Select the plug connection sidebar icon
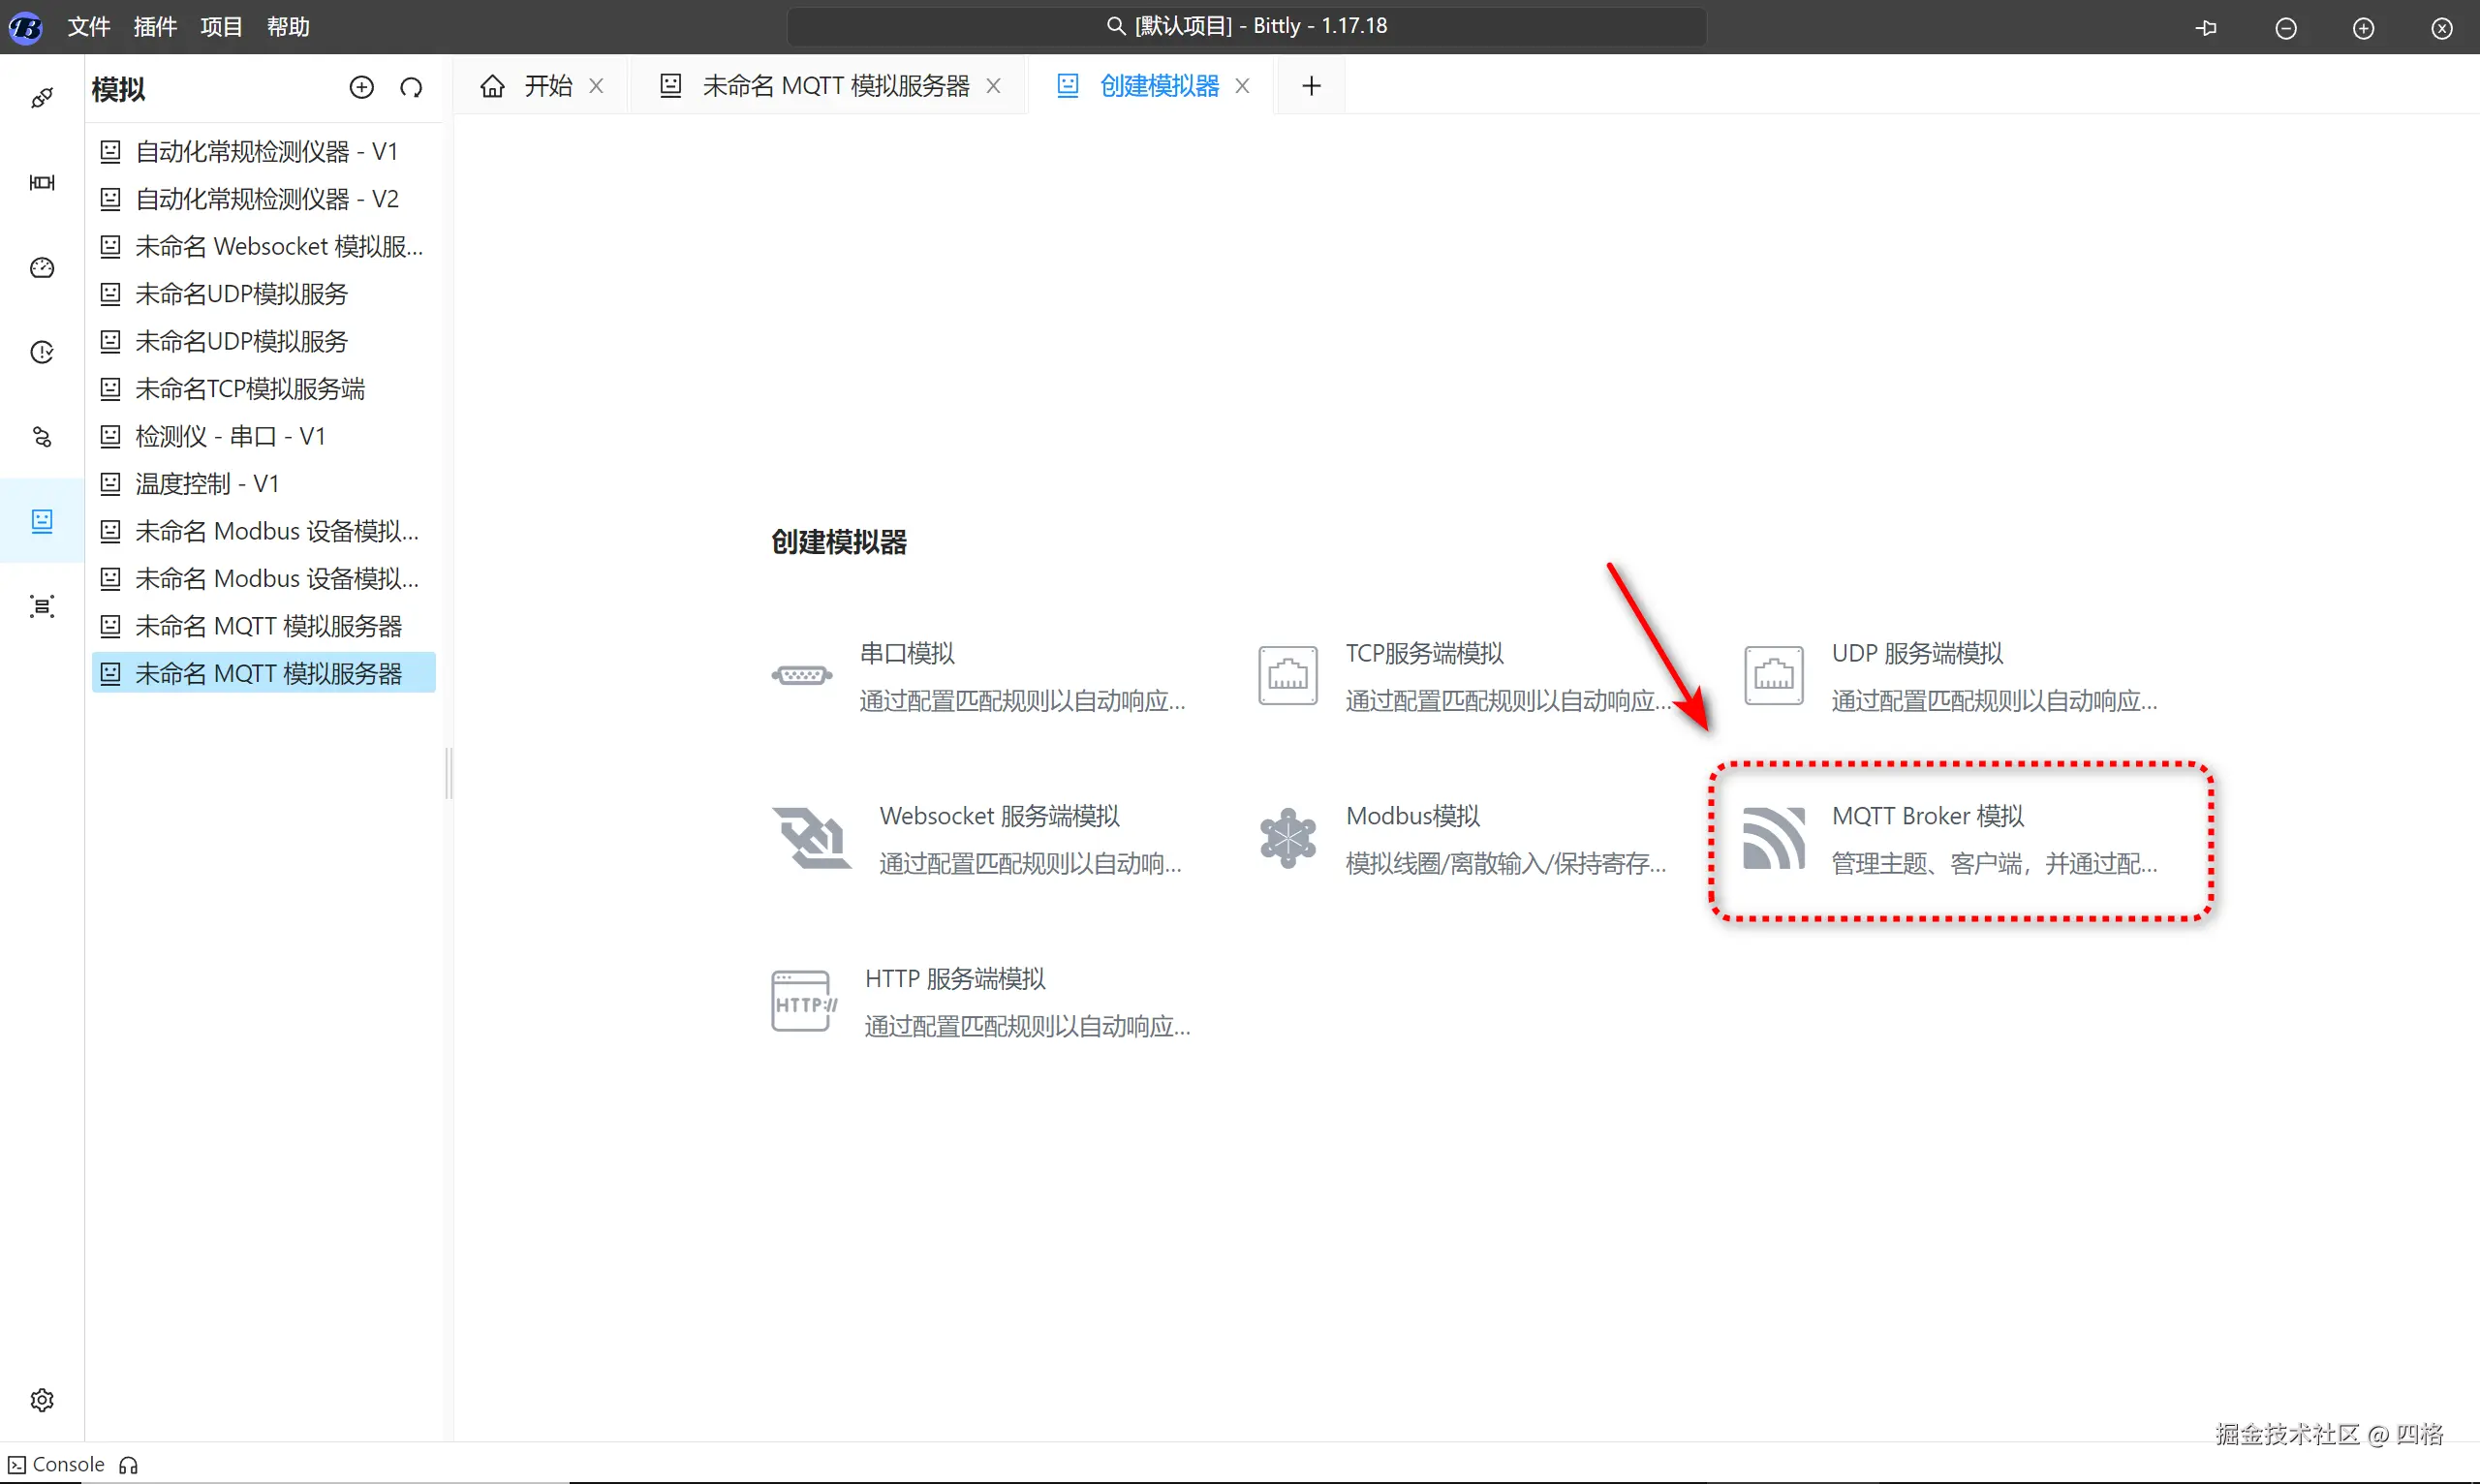This screenshot has height=1484, width=2480. click(x=42, y=98)
